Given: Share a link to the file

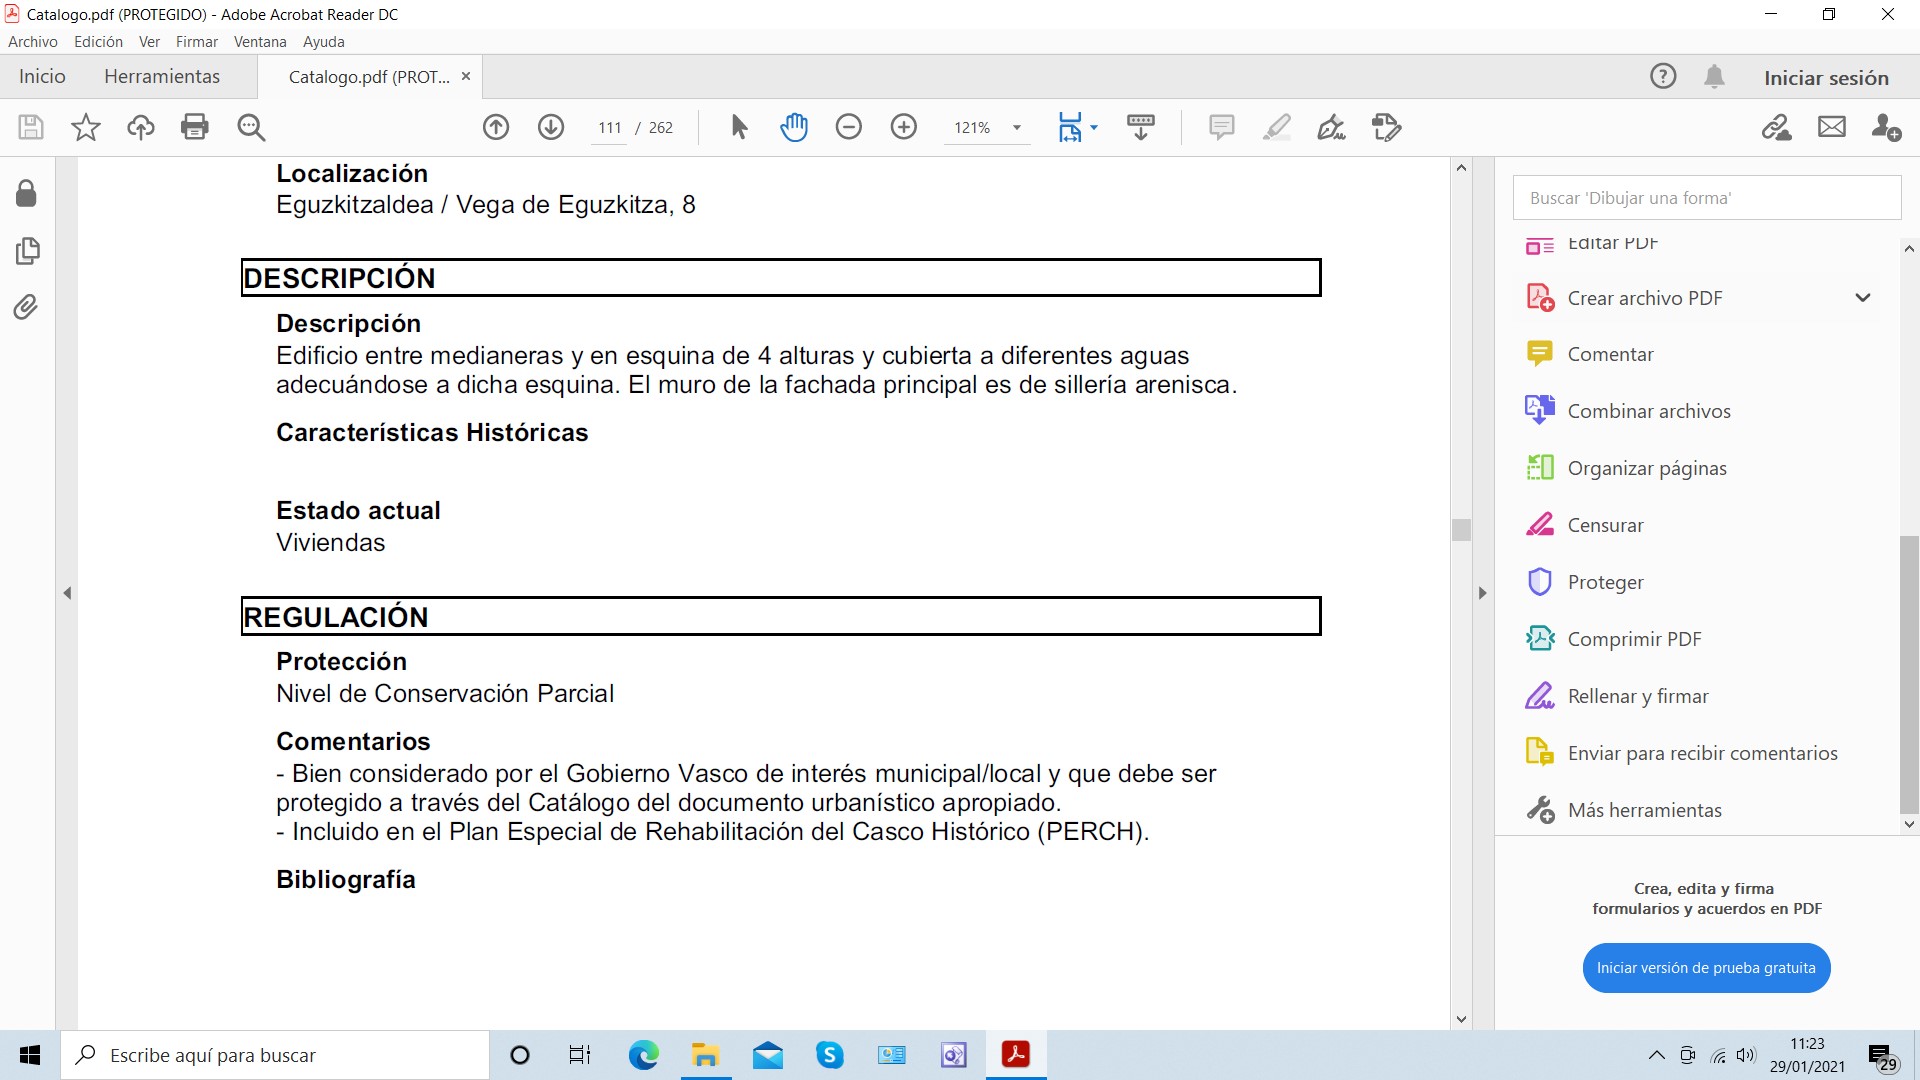Looking at the screenshot, I should pos(1777,127).
